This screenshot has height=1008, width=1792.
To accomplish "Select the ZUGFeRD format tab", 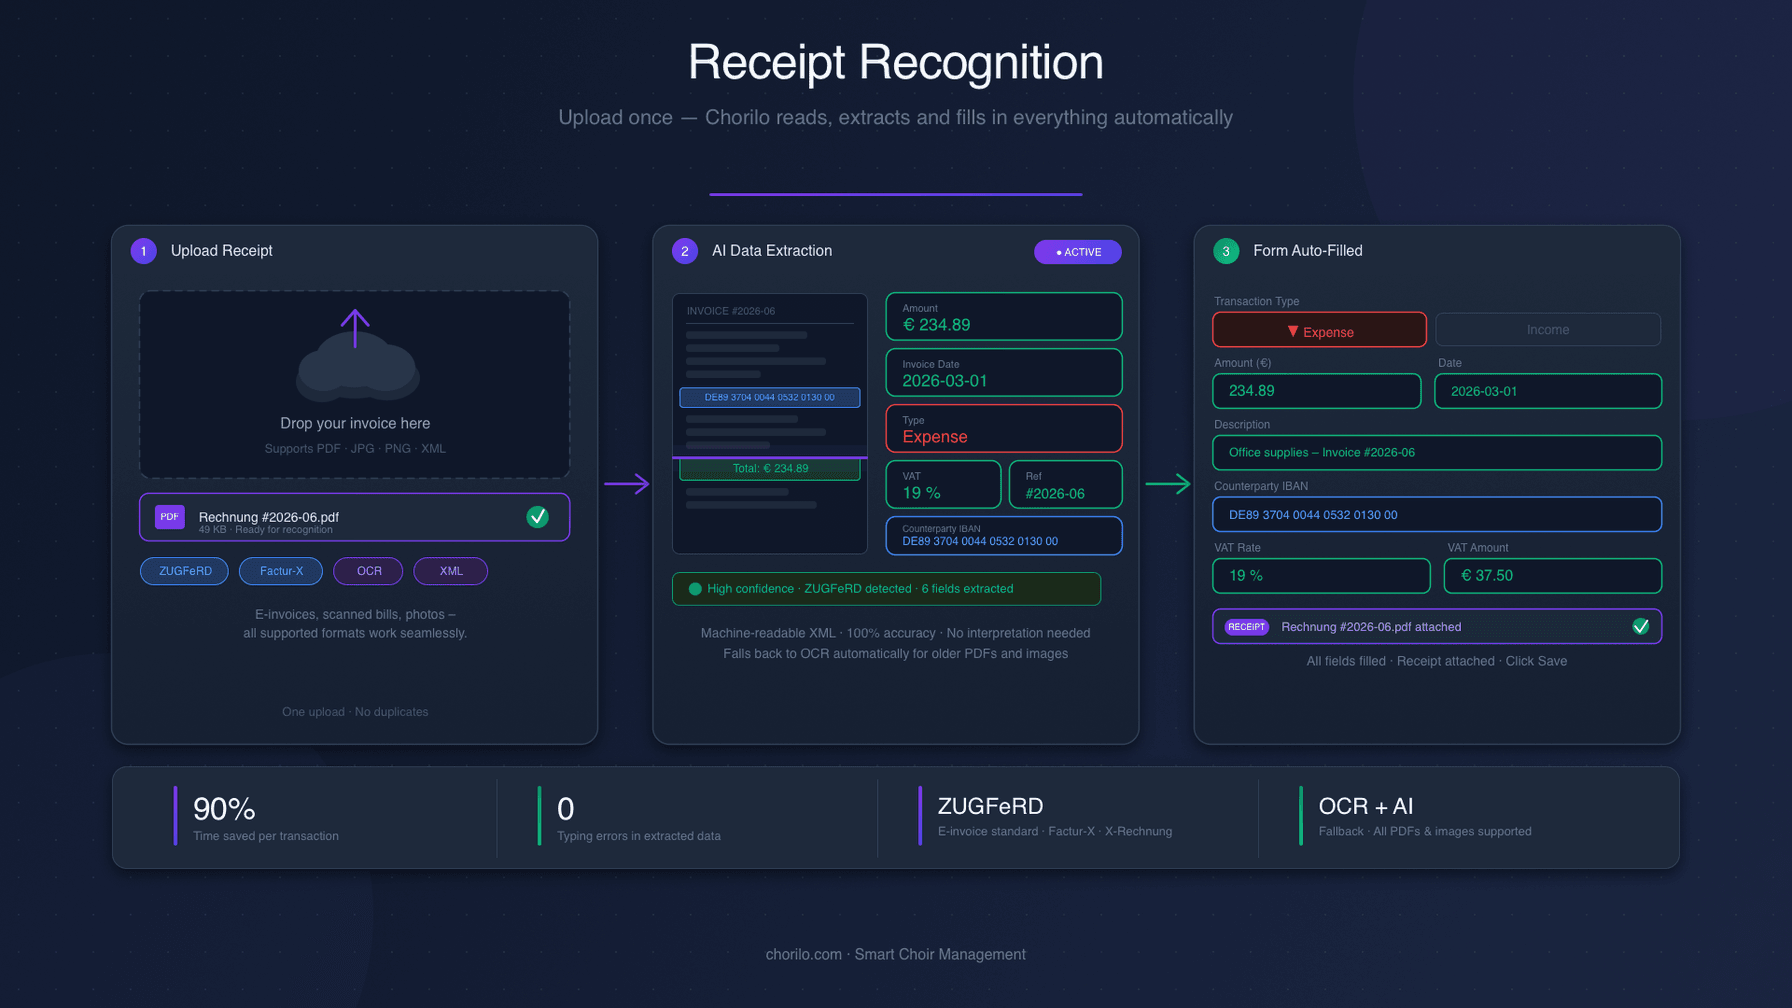I will pos(184,571).
